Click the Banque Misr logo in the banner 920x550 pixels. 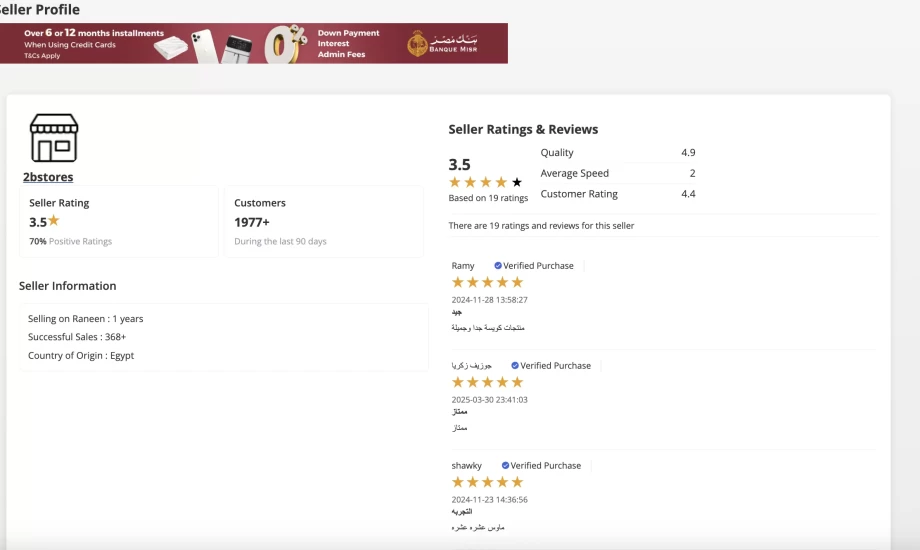[442, 43]
